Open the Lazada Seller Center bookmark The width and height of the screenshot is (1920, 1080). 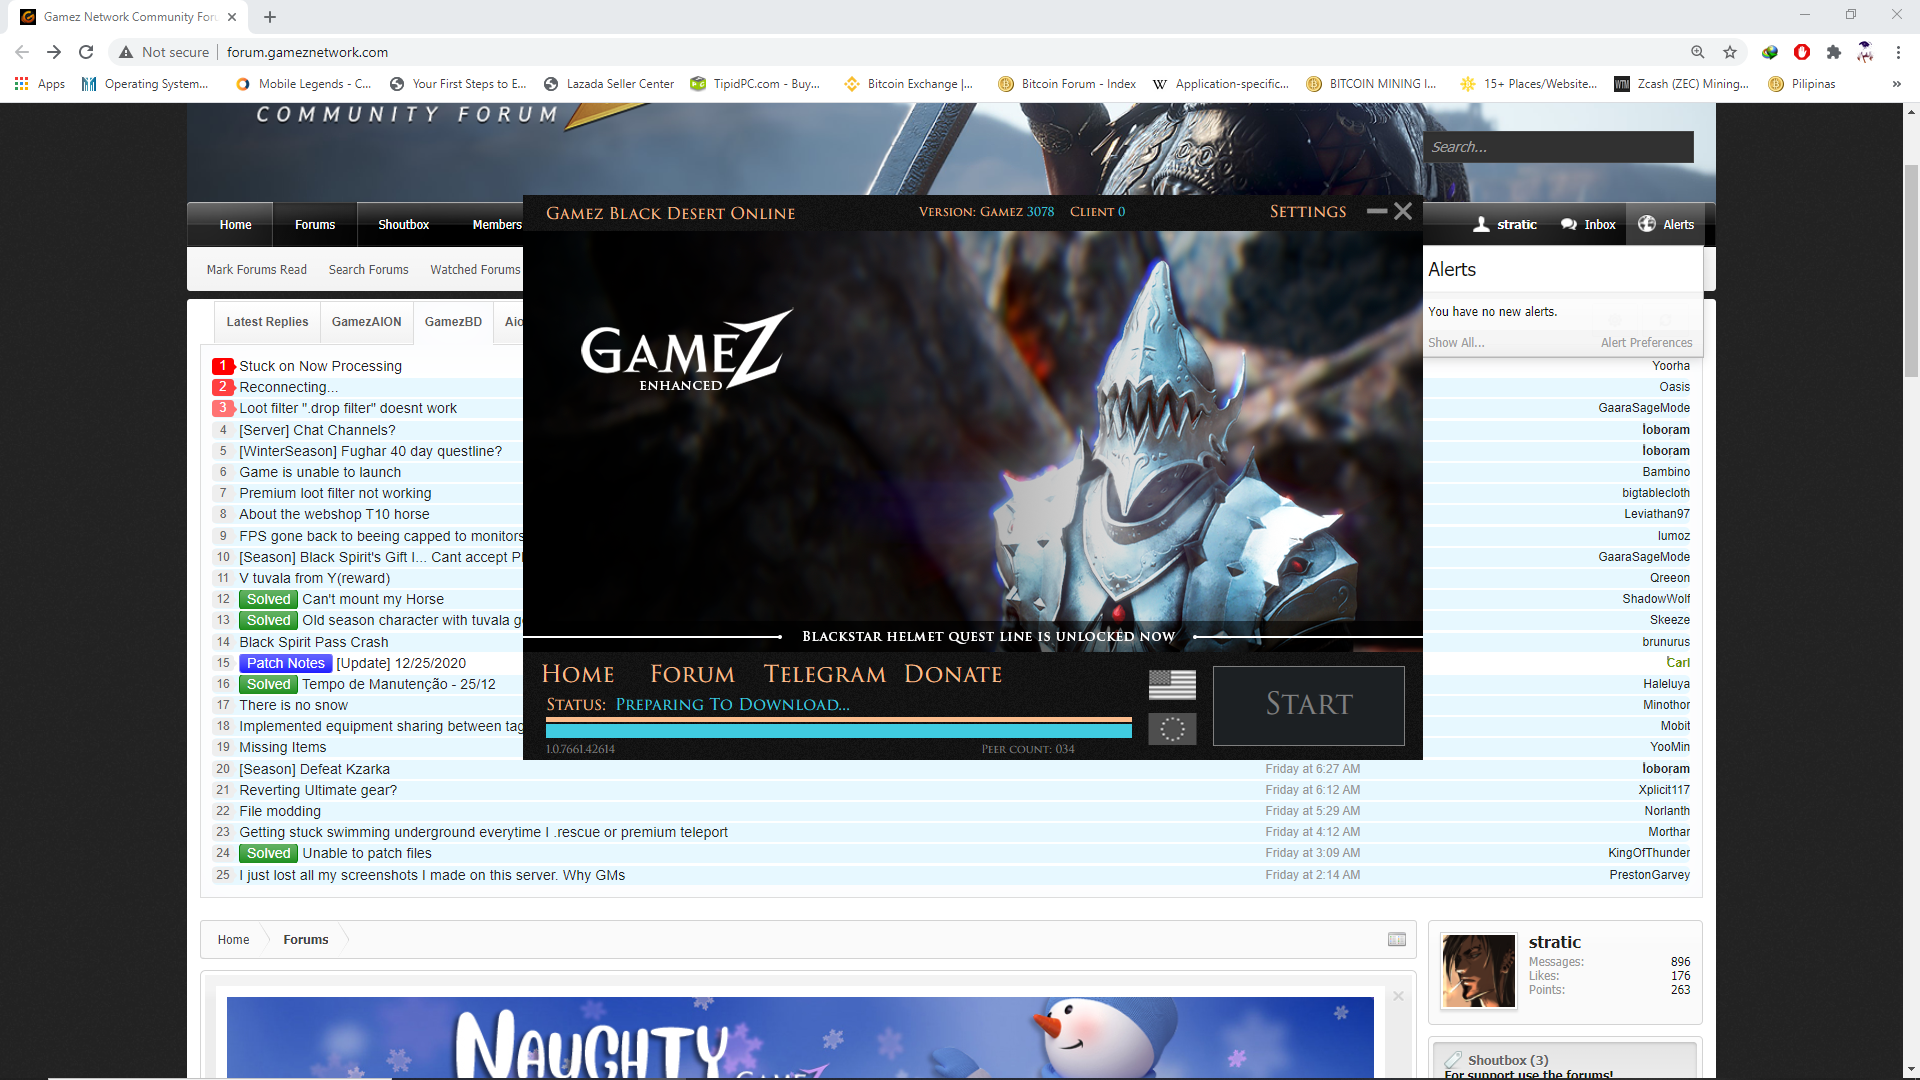[x=609, y=84]
